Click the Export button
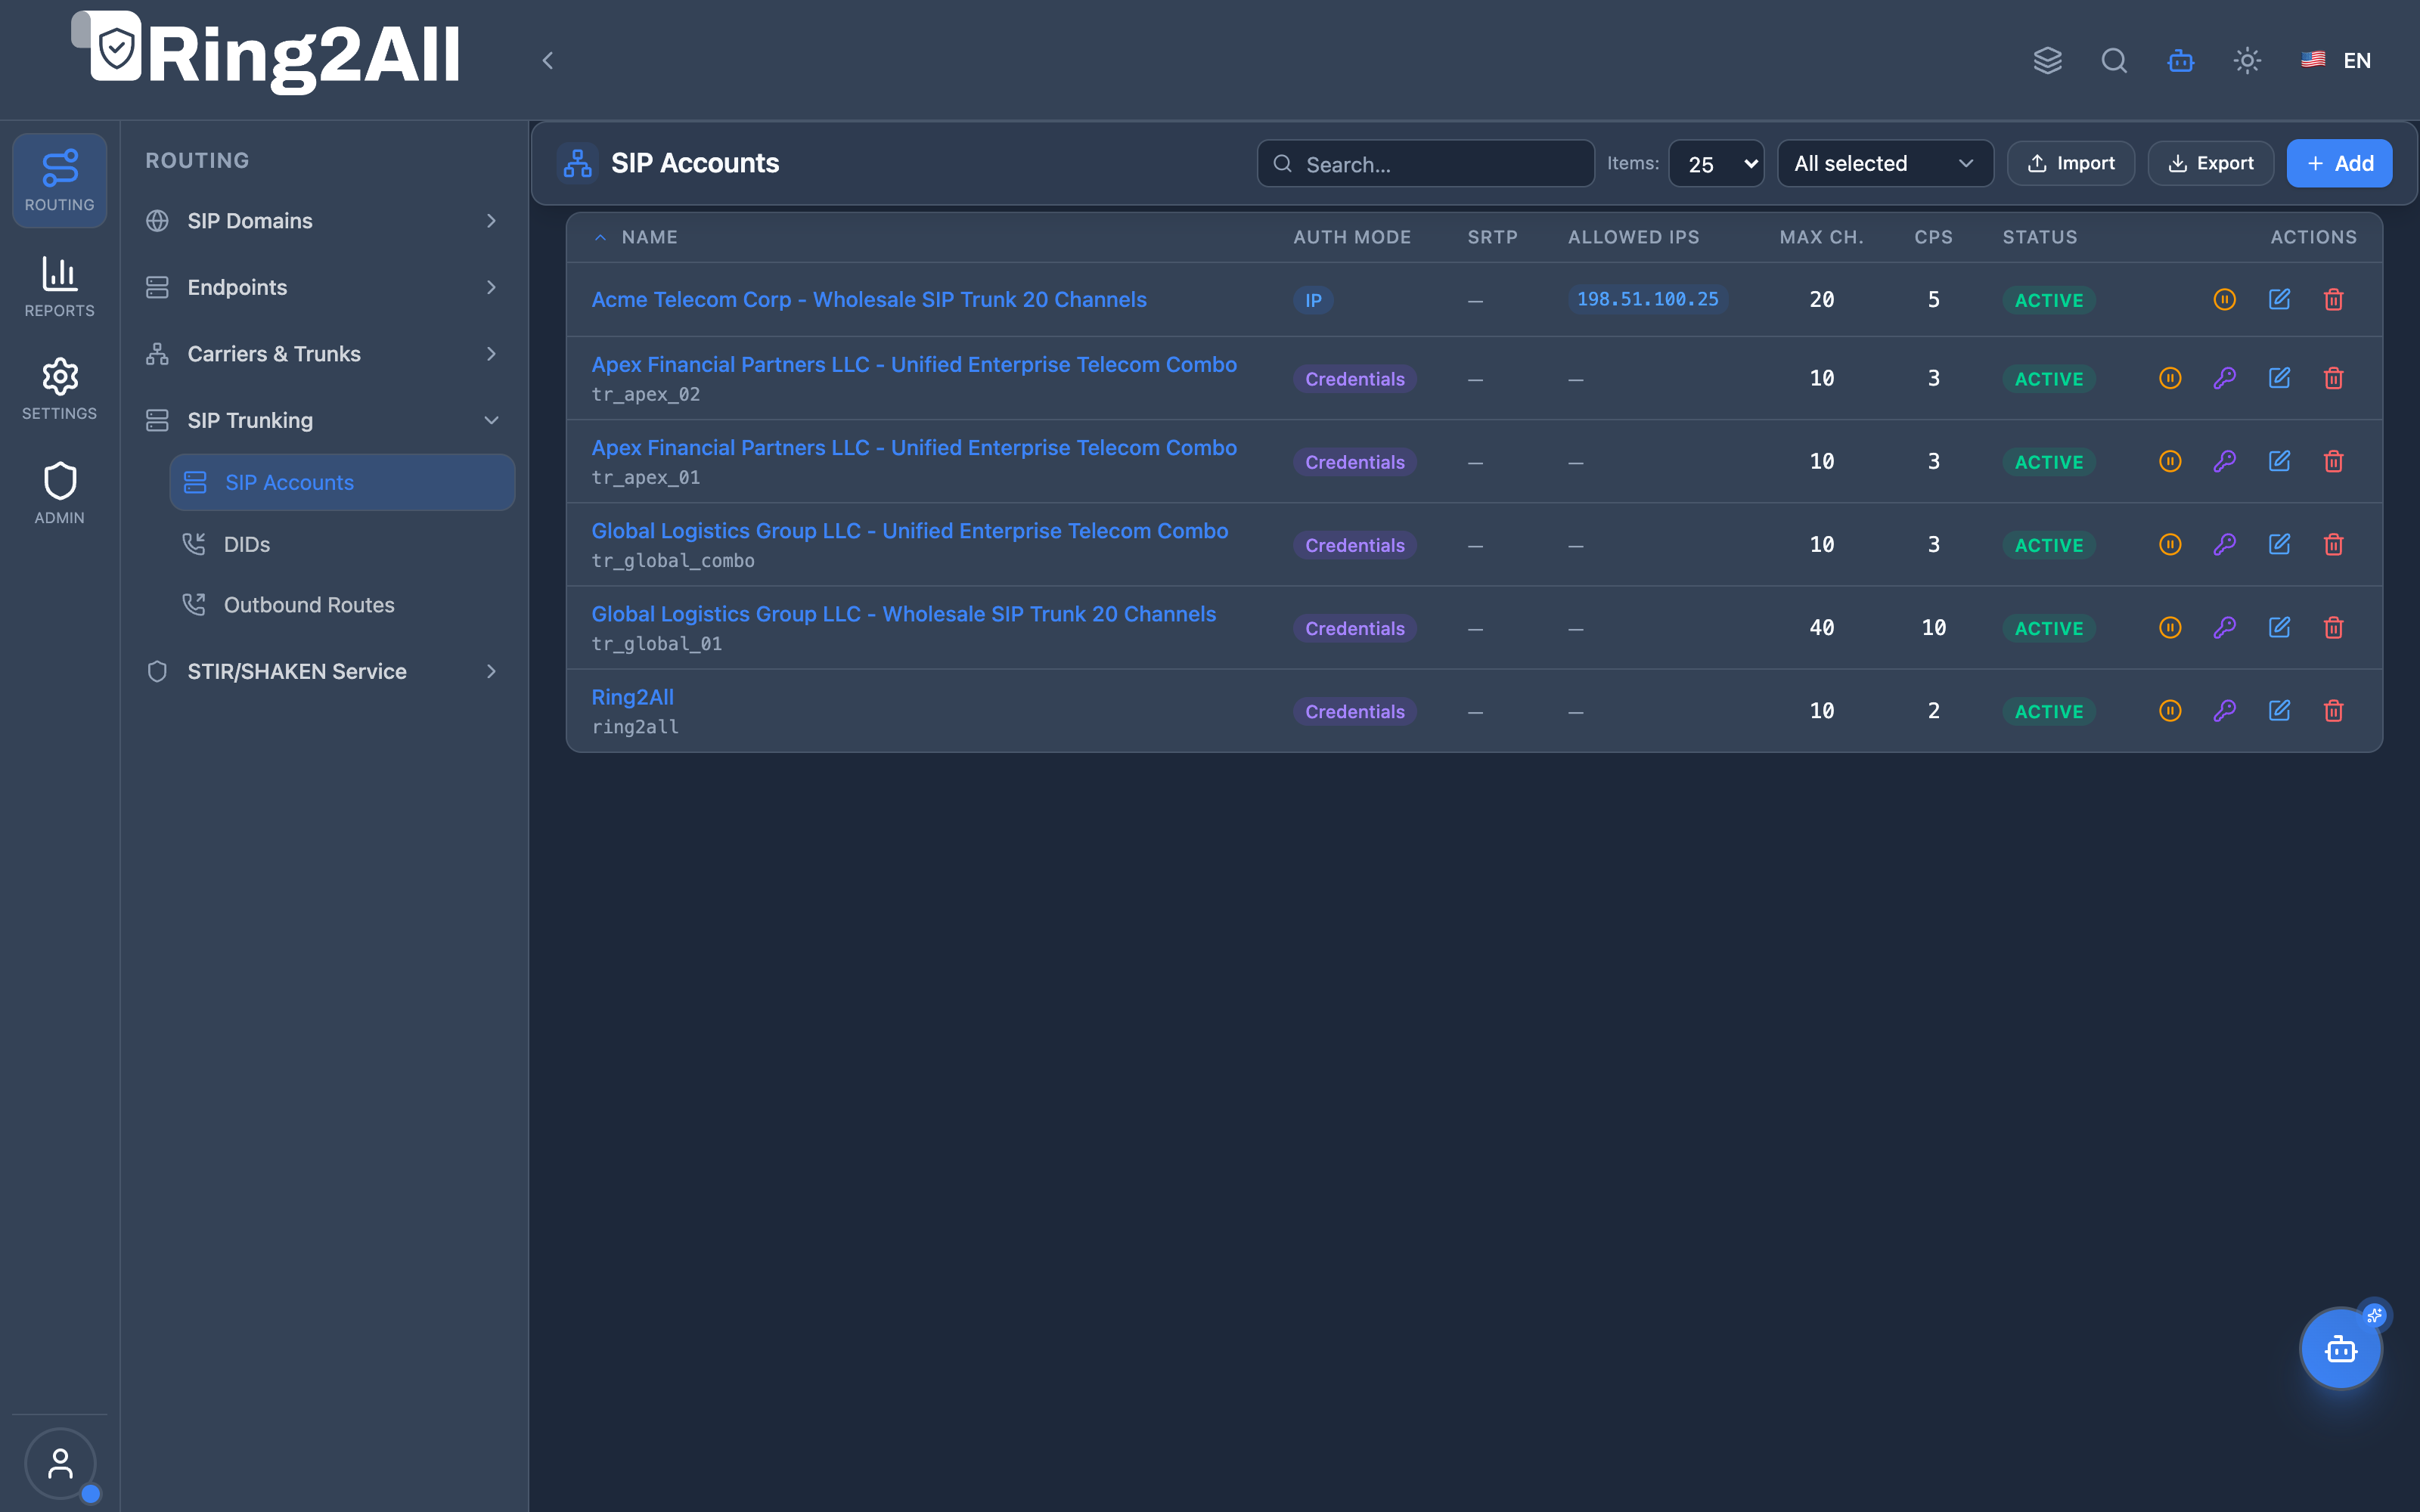The height and width of the screenshot is (1512, 2420). 2211,163
